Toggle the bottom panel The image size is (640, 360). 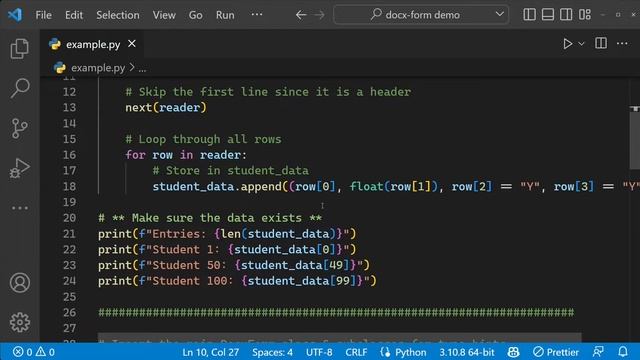(x=548, y=15)
